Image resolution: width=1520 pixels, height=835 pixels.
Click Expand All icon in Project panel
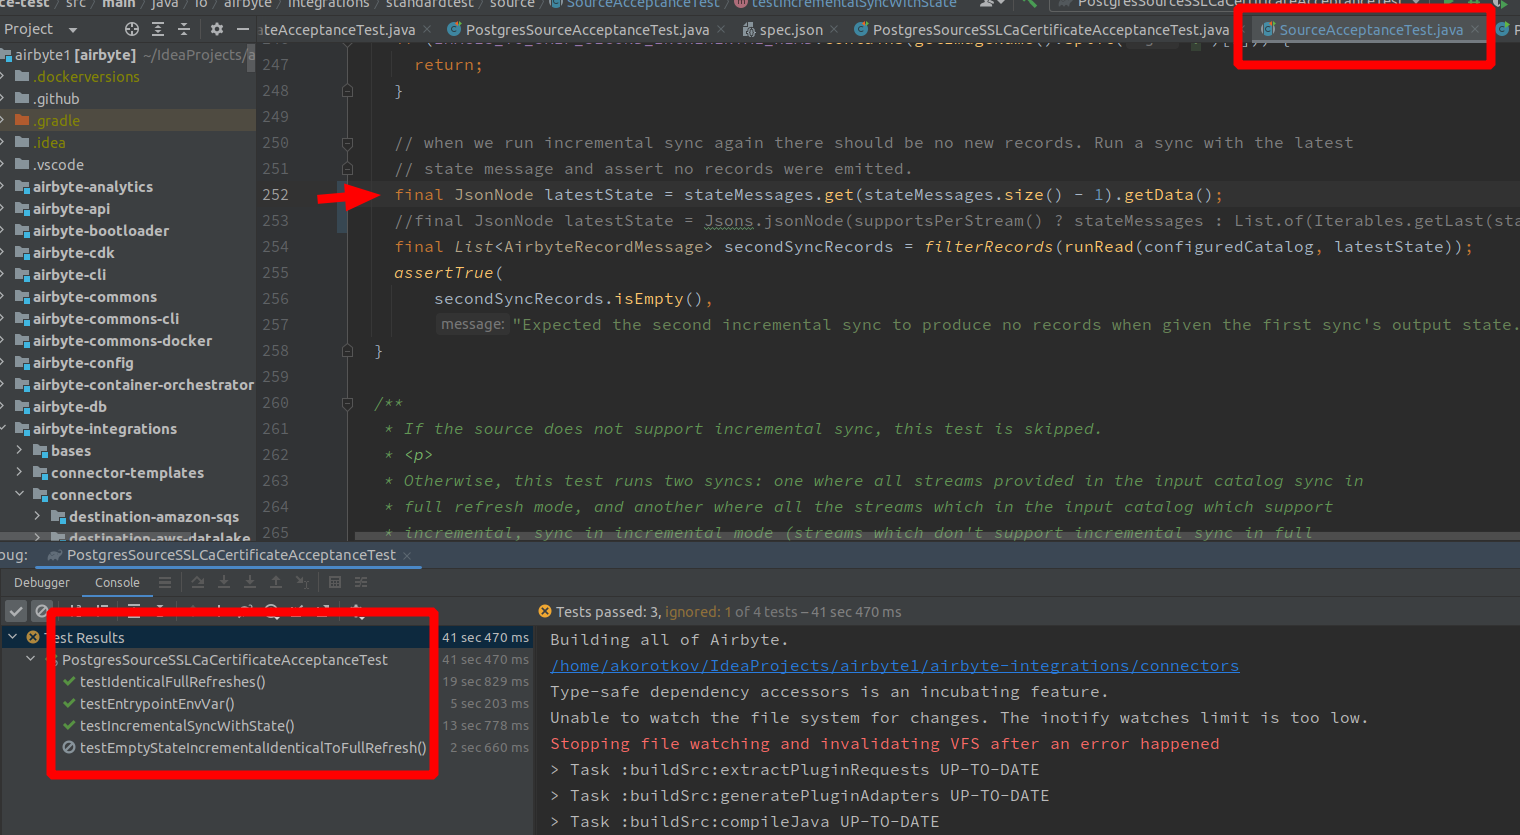click(158, 29)
